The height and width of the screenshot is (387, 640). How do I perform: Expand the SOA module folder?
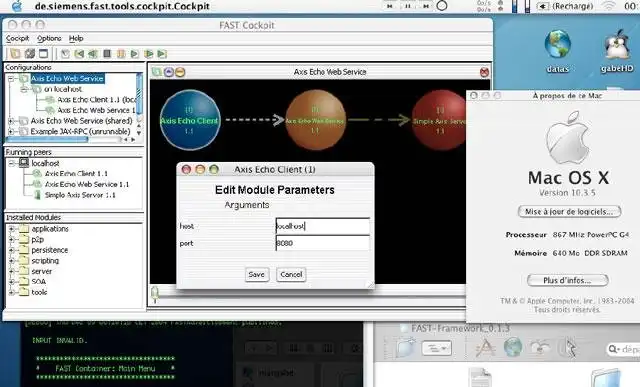11,282
